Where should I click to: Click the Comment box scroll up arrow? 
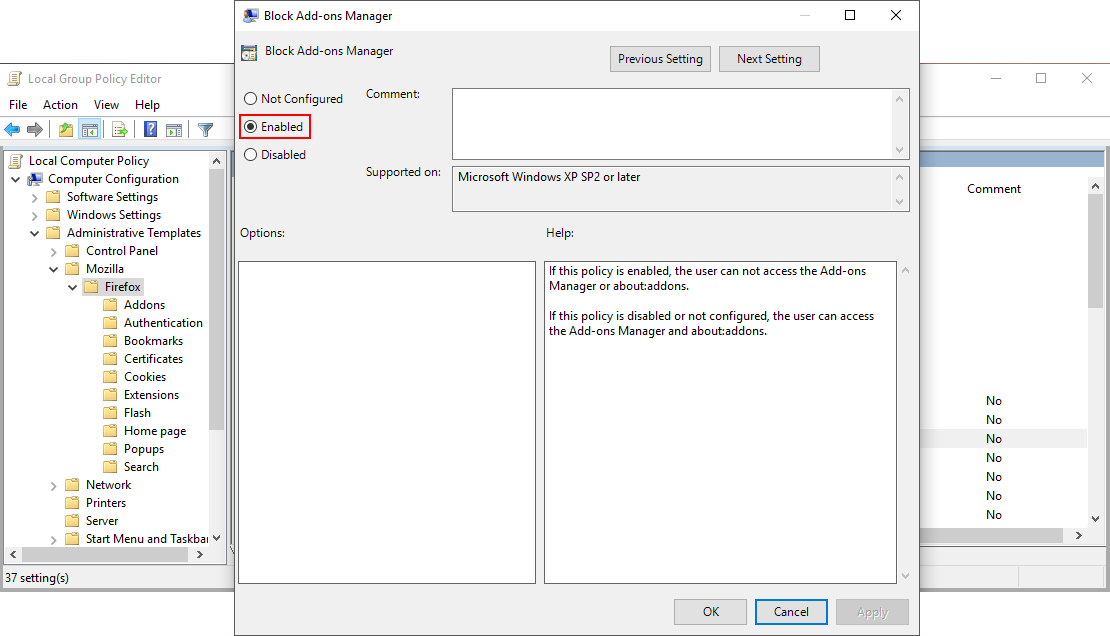click(900, 99)
